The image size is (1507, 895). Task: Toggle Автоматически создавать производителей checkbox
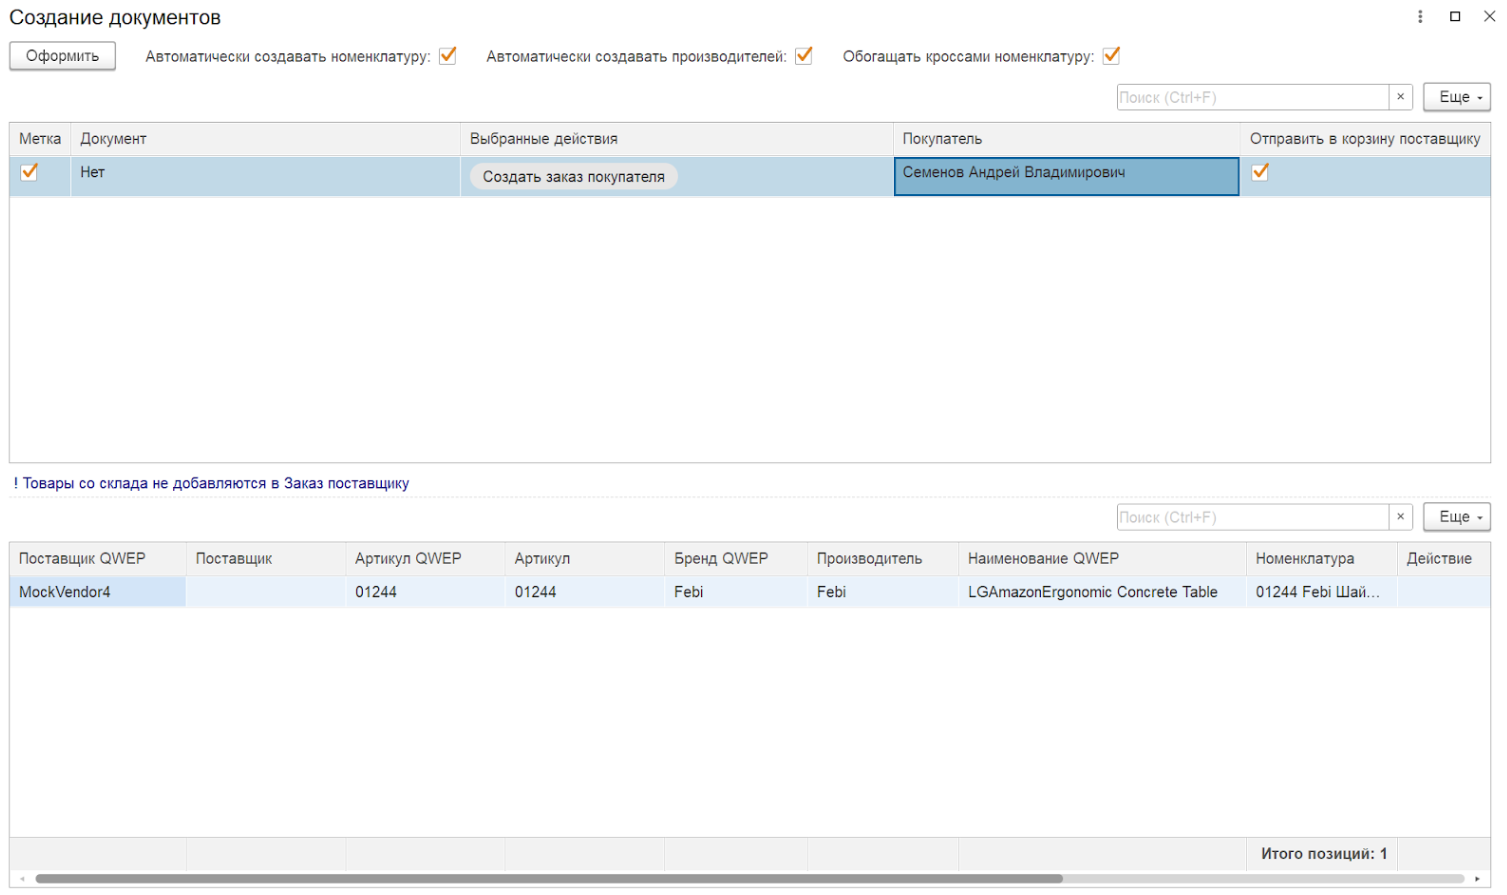pos(803,56)
